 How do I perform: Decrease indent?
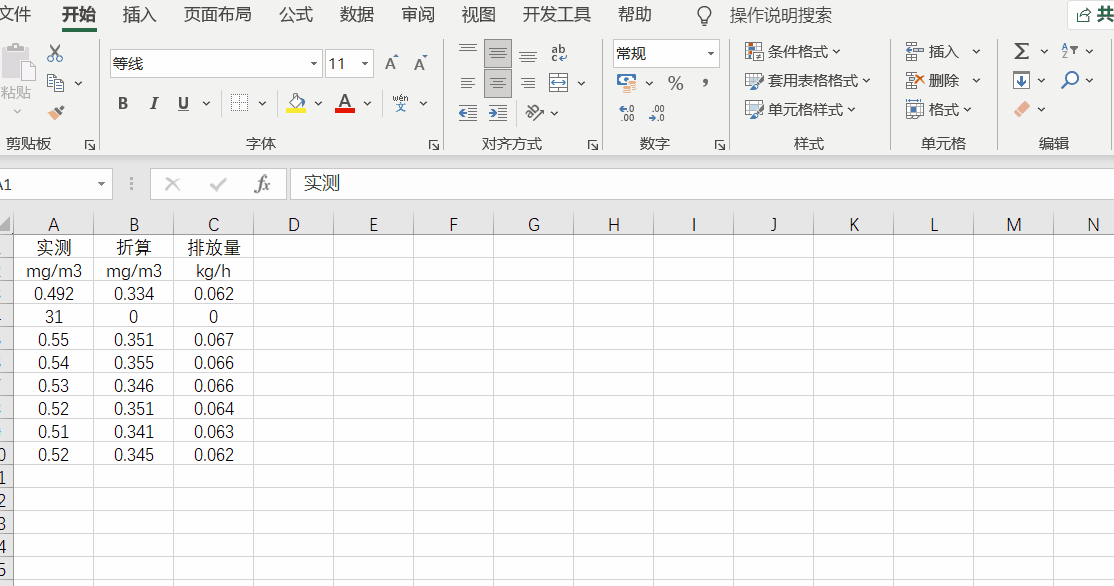point(467,113)
